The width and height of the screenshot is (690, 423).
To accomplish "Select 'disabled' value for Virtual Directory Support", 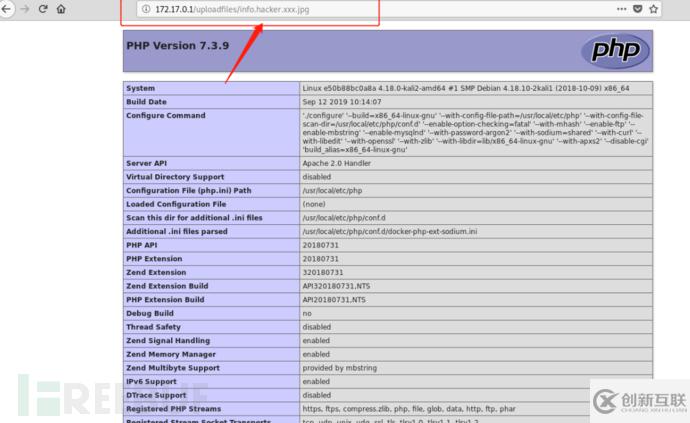I will click(316, 177).
